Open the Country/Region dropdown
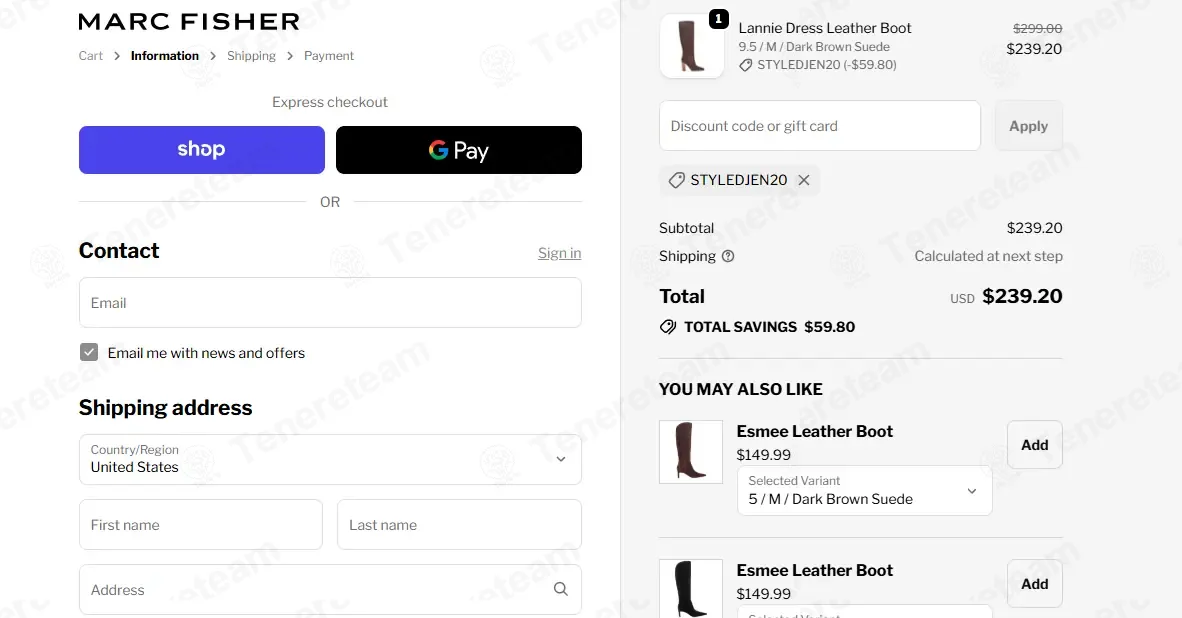Screen dimensions: 1182x618 coord(330,459)
